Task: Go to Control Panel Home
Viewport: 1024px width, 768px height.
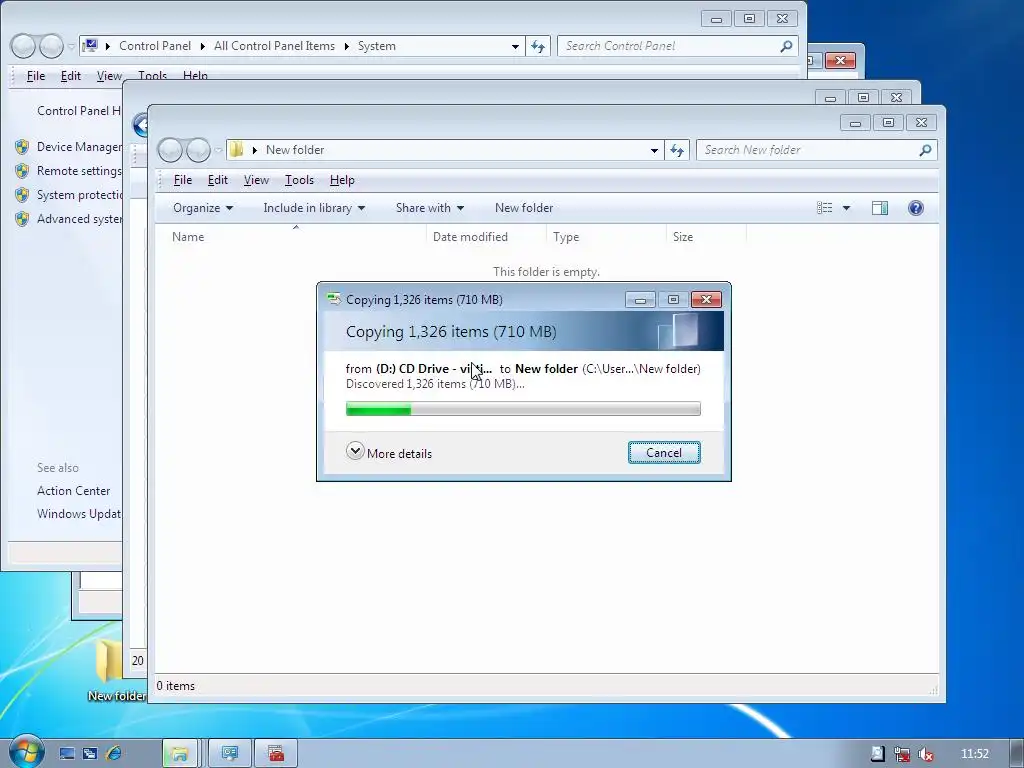Action: click(79, 110)
